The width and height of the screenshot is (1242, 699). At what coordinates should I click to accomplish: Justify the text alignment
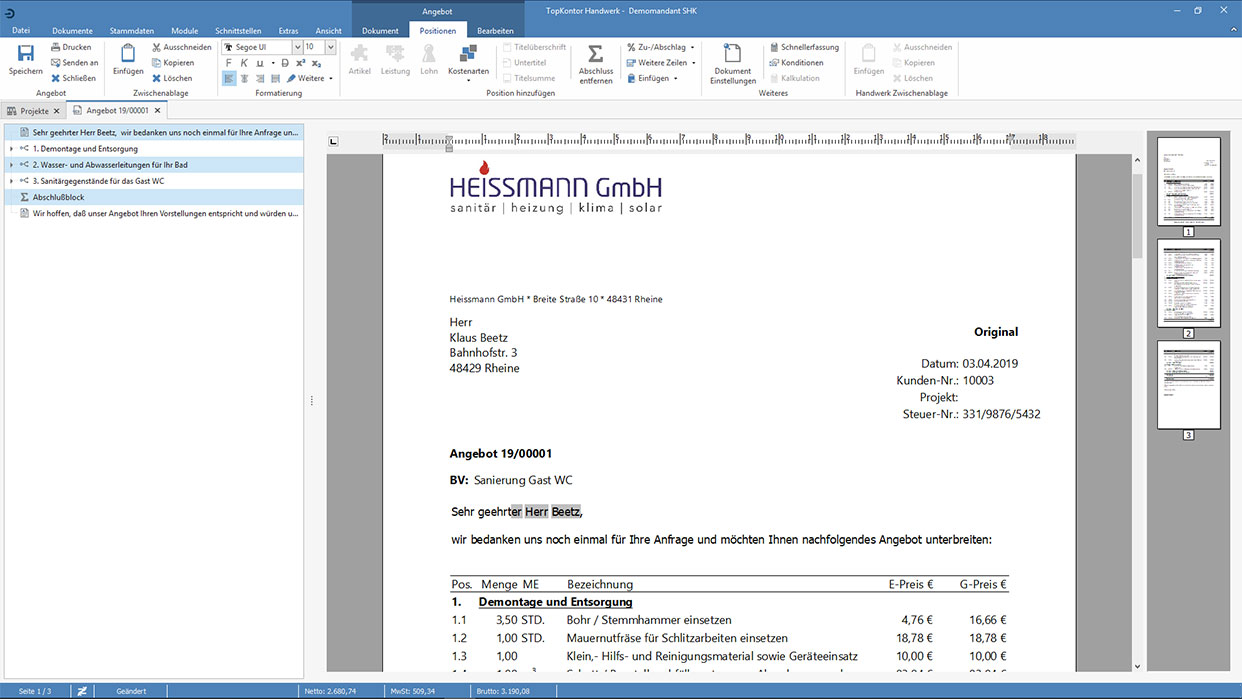[x=274, y=78]
